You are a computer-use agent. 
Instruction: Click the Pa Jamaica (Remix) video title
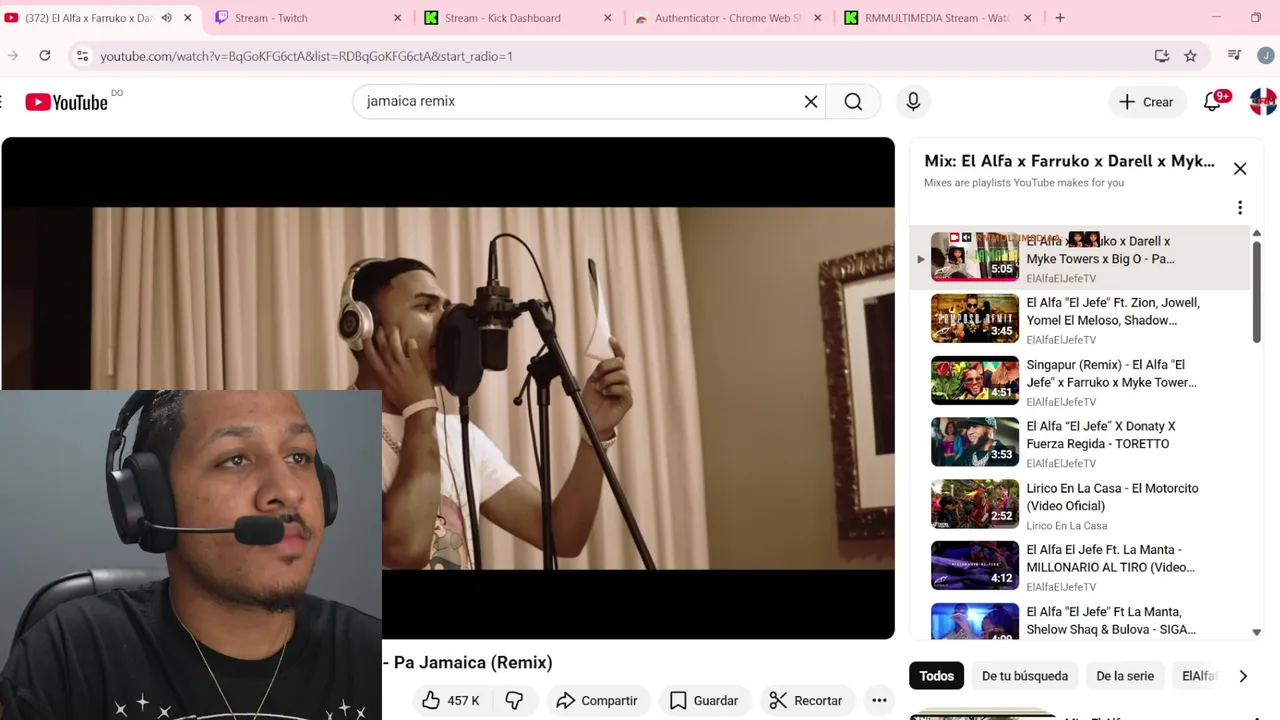468,662
